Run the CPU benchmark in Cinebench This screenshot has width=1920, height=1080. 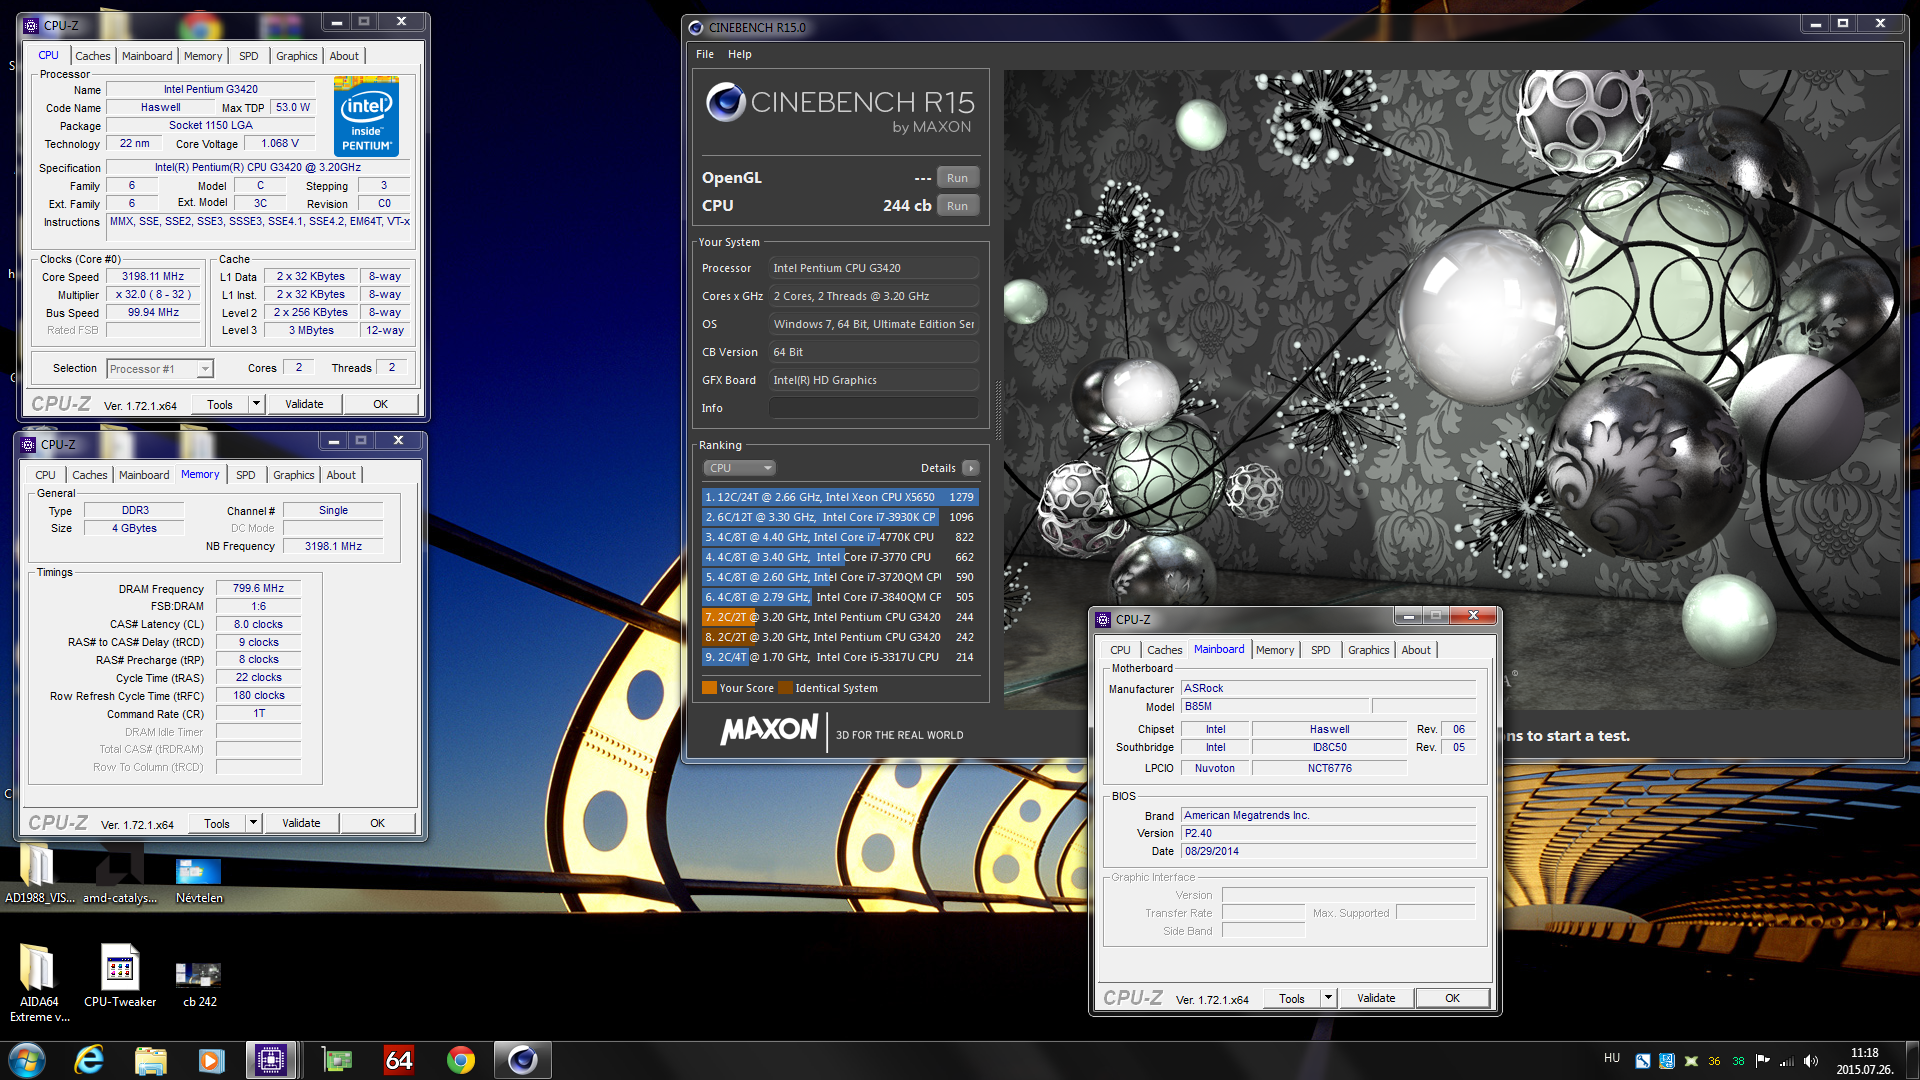coord(957,206)
